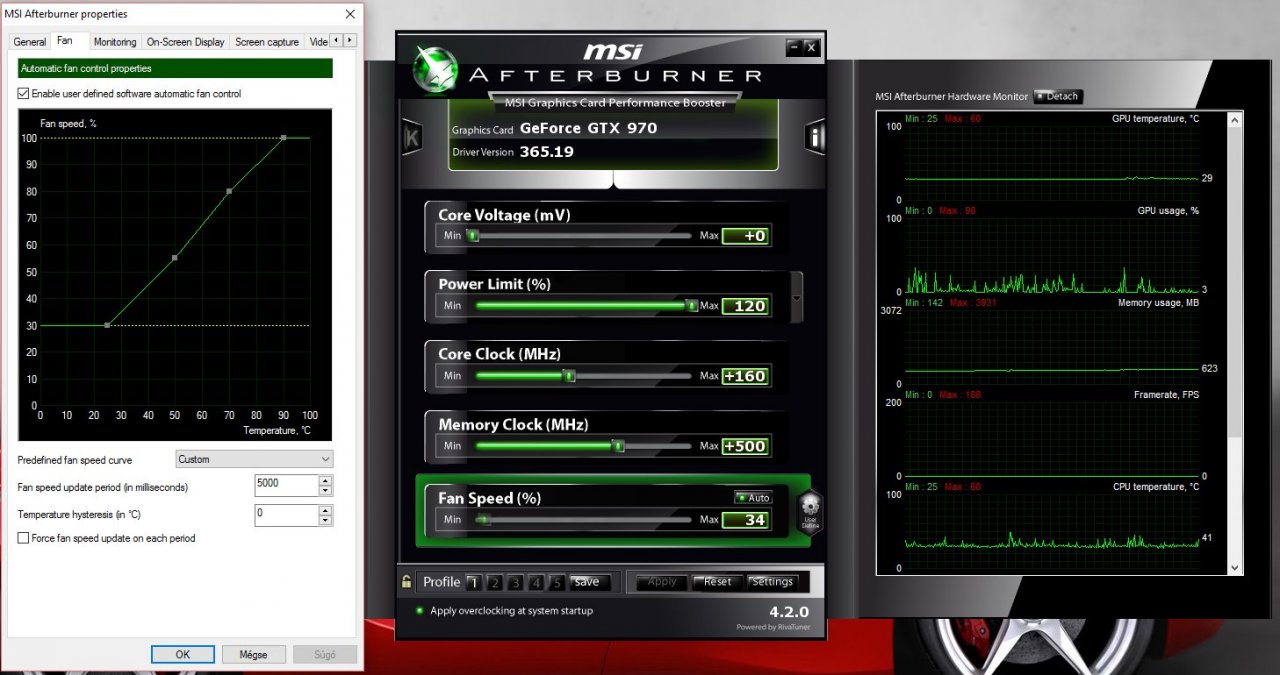Viewport: 1280px width, 675px height.
Task: Increase fan speed update period with up stepper
Action: click(325, 480)
